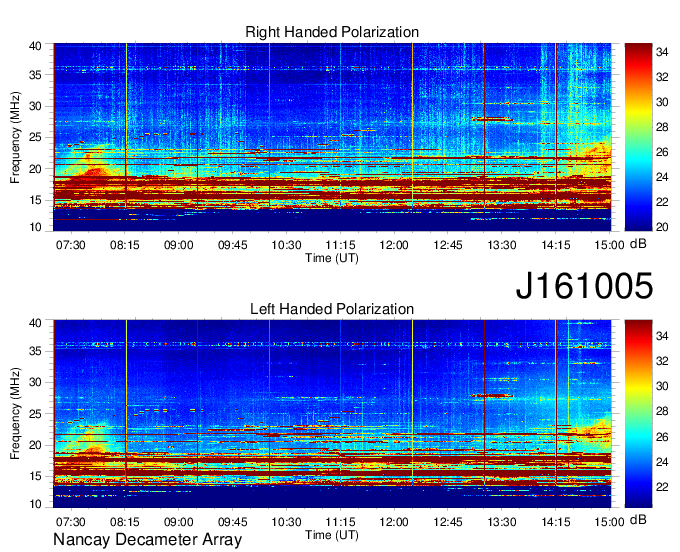
Task: Click the 40 MHz tick on the left-handed plot
Action: (x=35, y=322)
